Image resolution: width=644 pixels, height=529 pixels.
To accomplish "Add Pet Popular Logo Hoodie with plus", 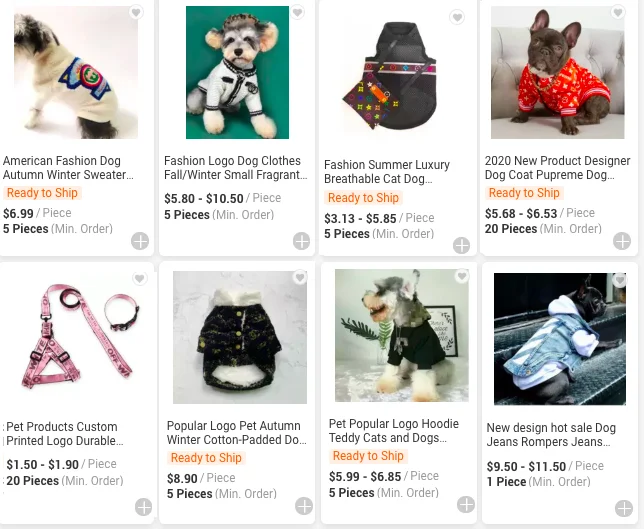I will 466,504.
